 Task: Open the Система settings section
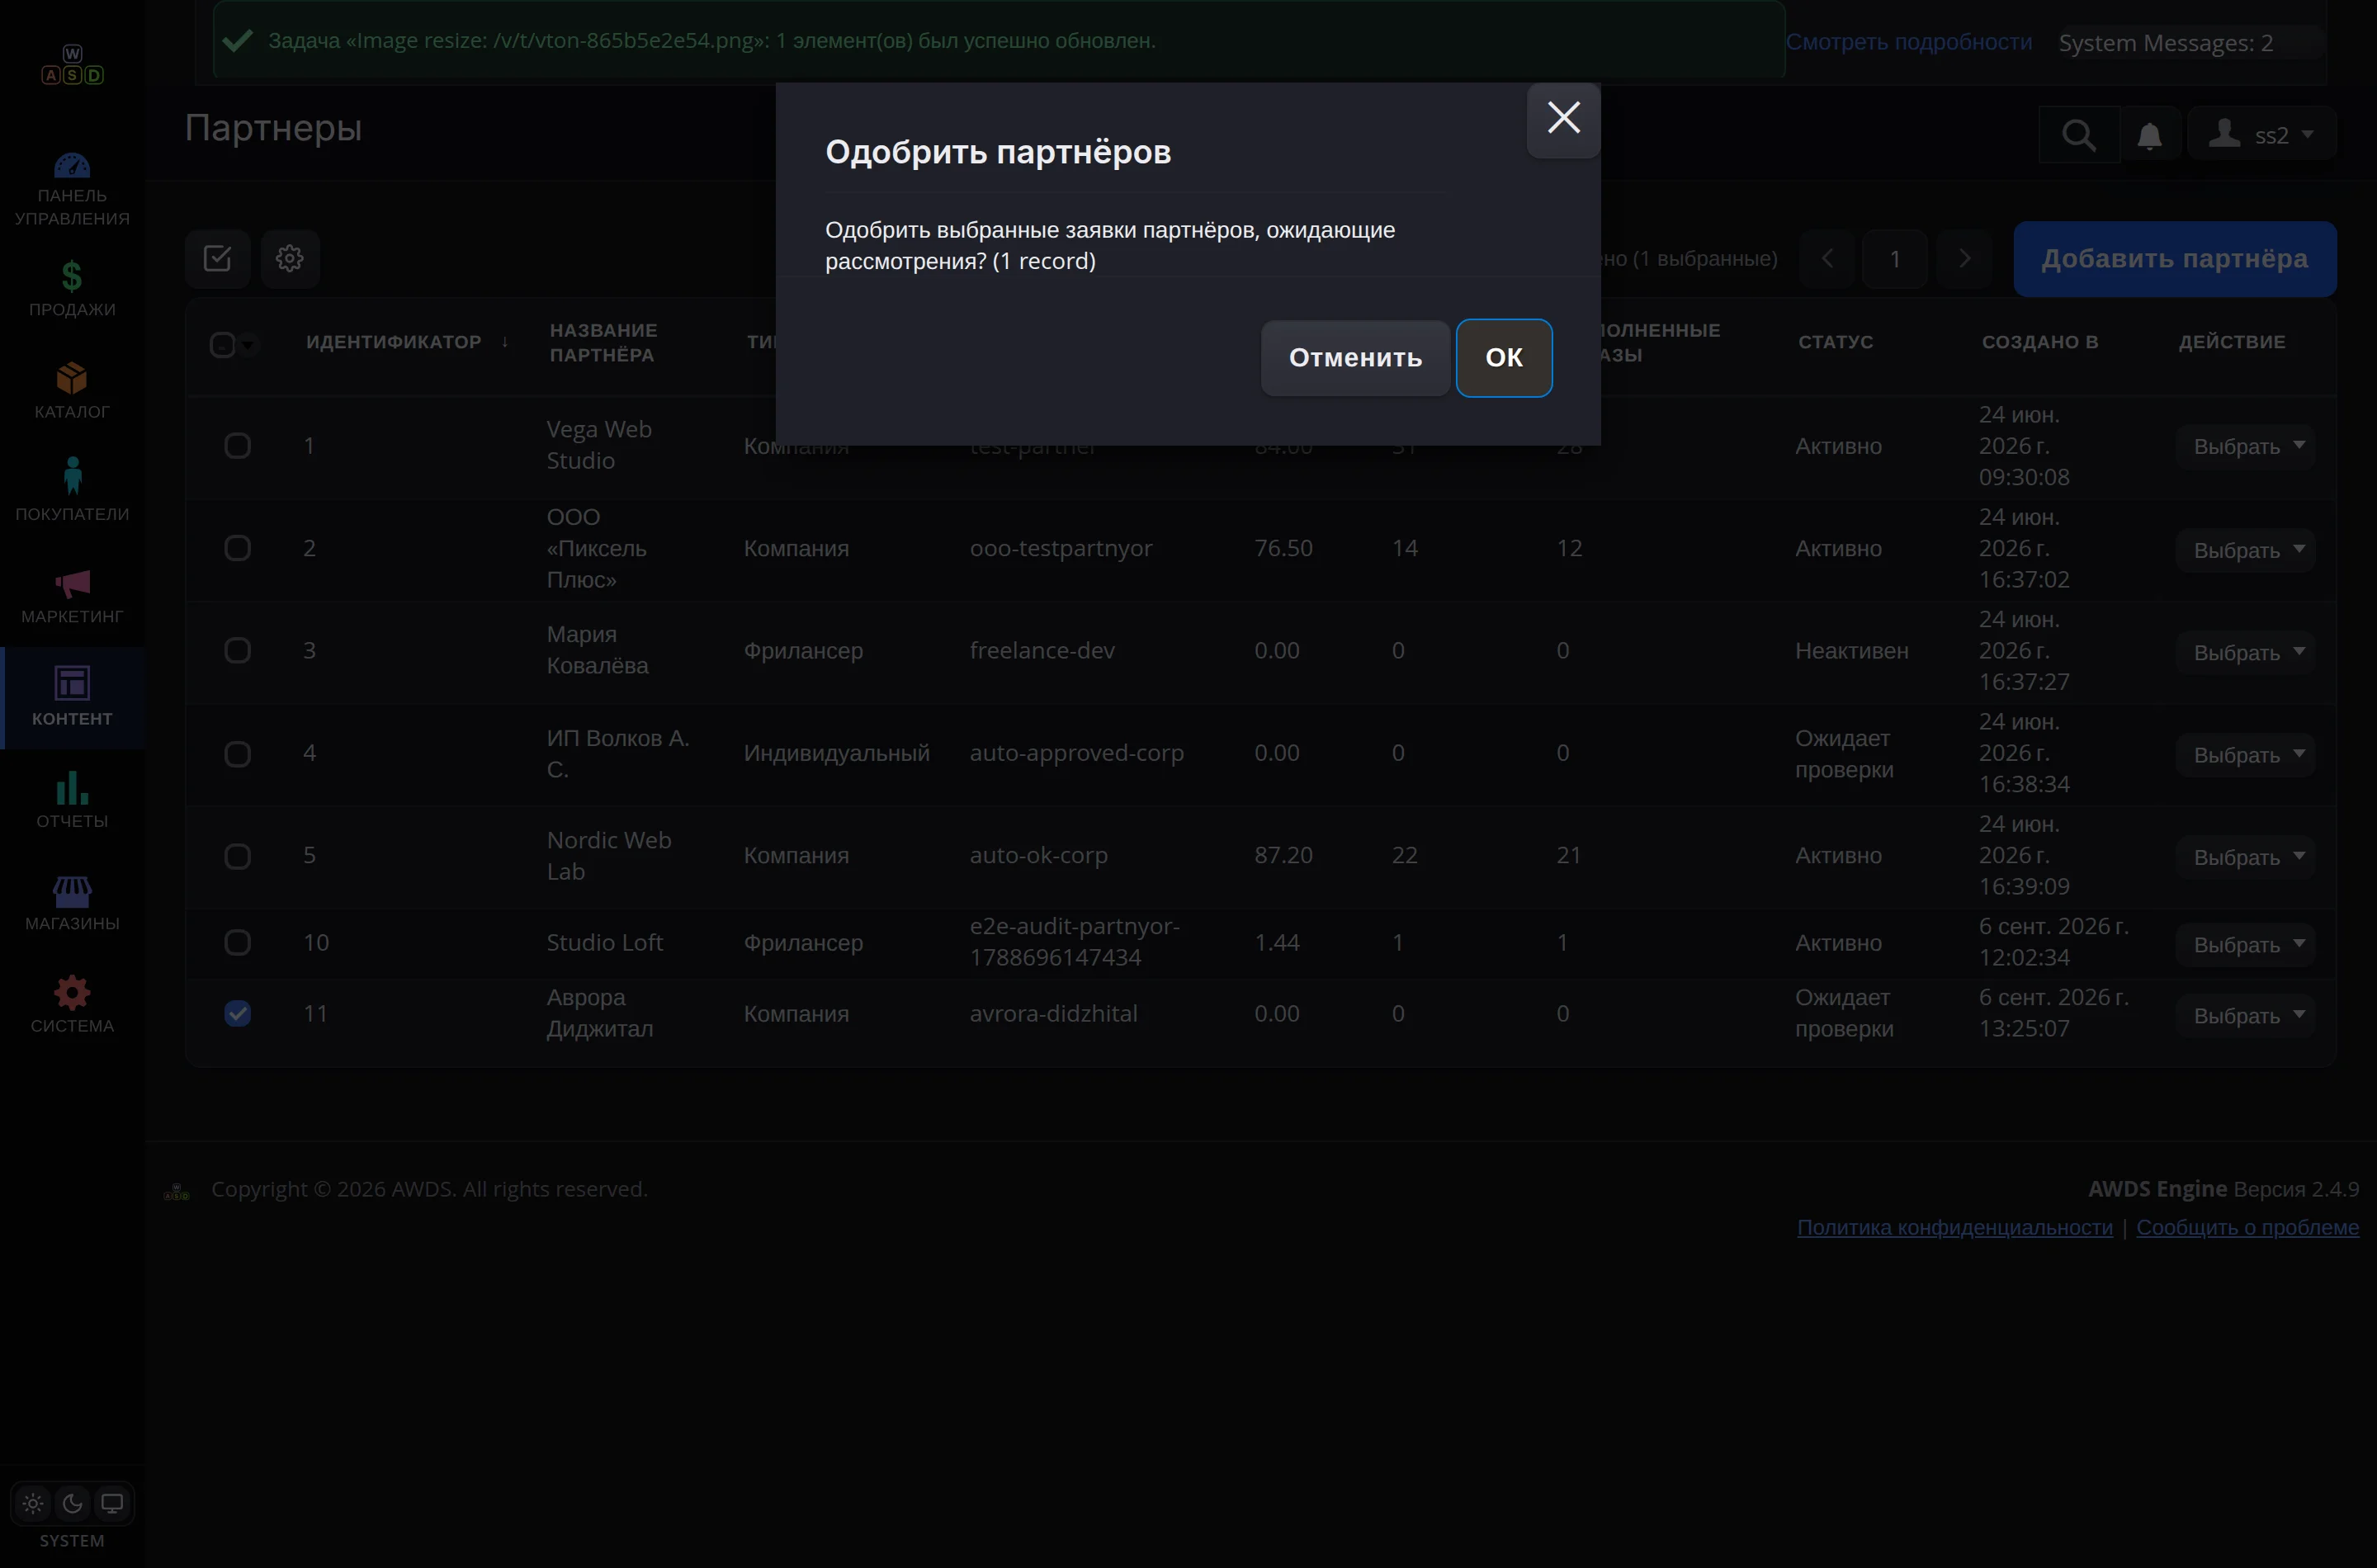(72, 1005)
